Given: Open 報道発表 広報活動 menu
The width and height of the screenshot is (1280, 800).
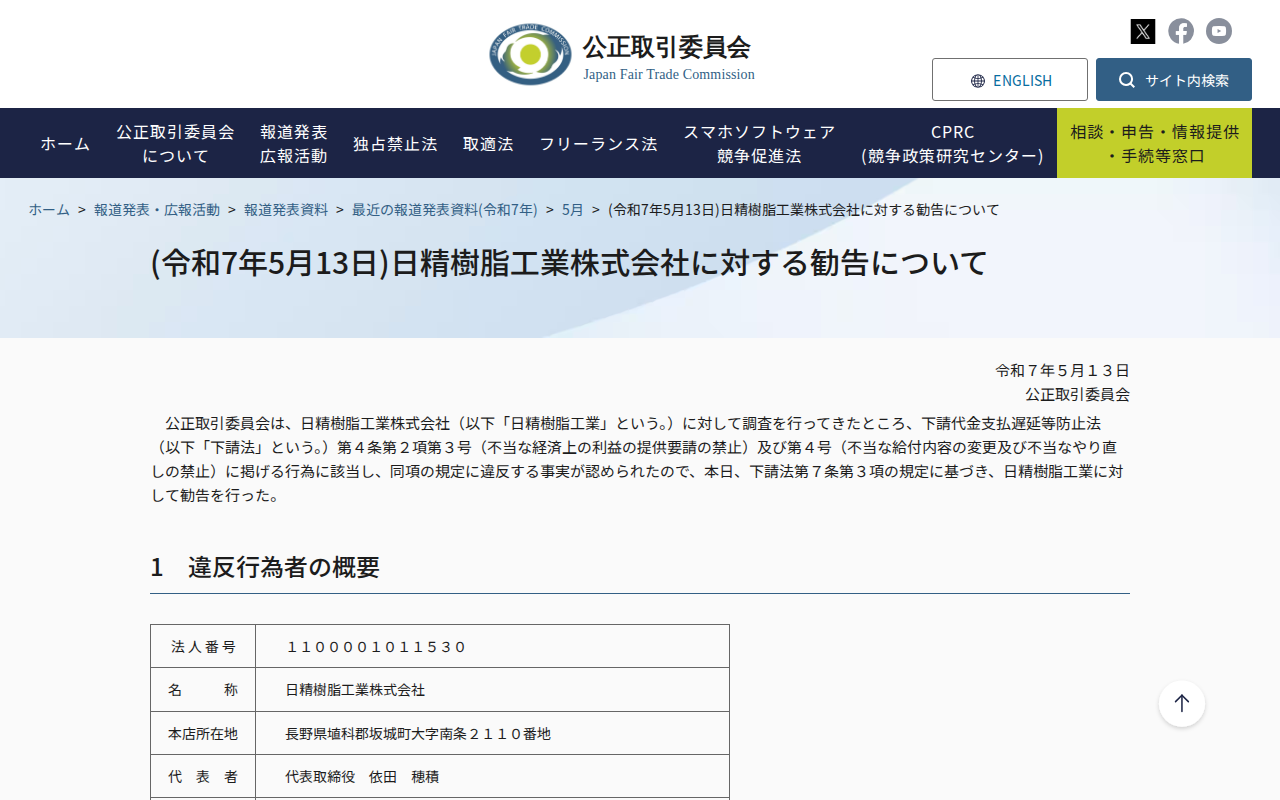Looking at the screenshot, I should point(294,144).
